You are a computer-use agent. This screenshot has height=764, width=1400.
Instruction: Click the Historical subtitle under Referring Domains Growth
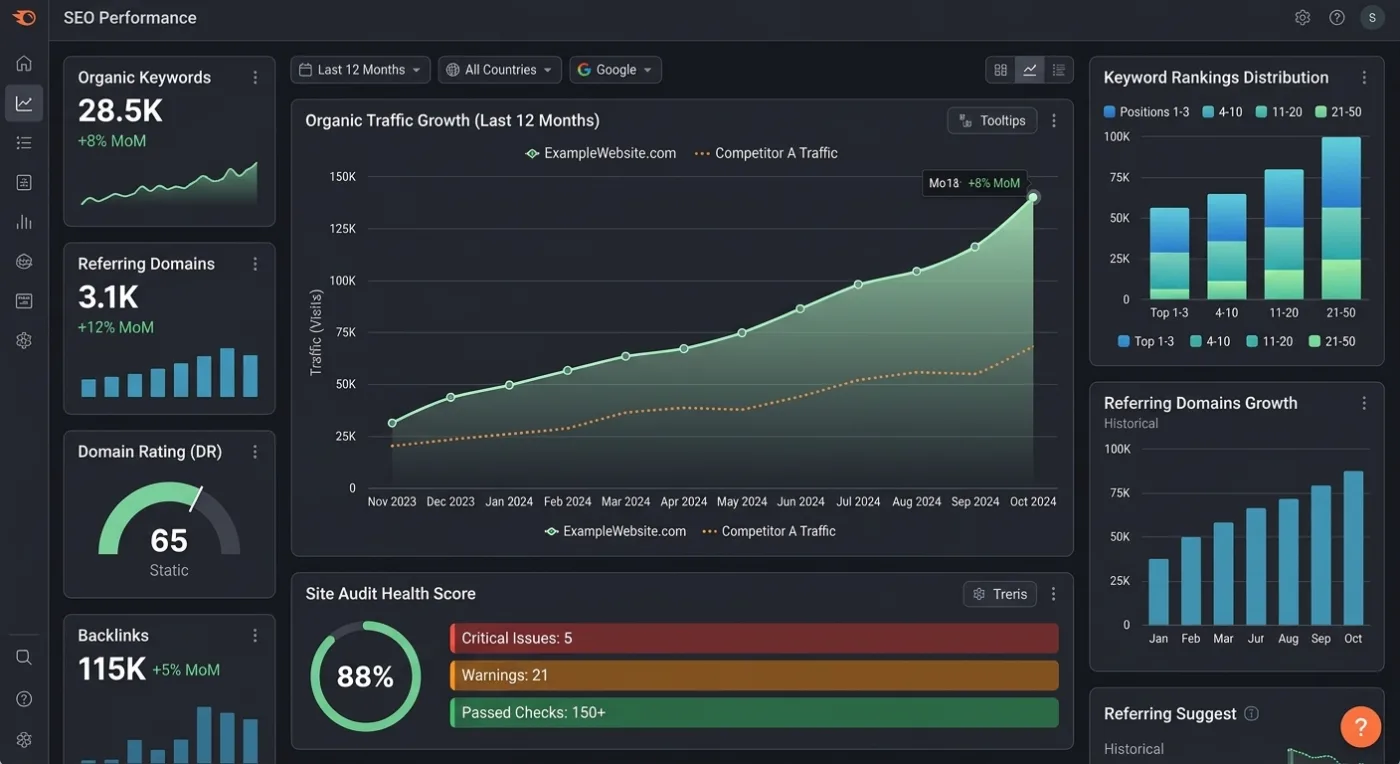(1131, 424)
